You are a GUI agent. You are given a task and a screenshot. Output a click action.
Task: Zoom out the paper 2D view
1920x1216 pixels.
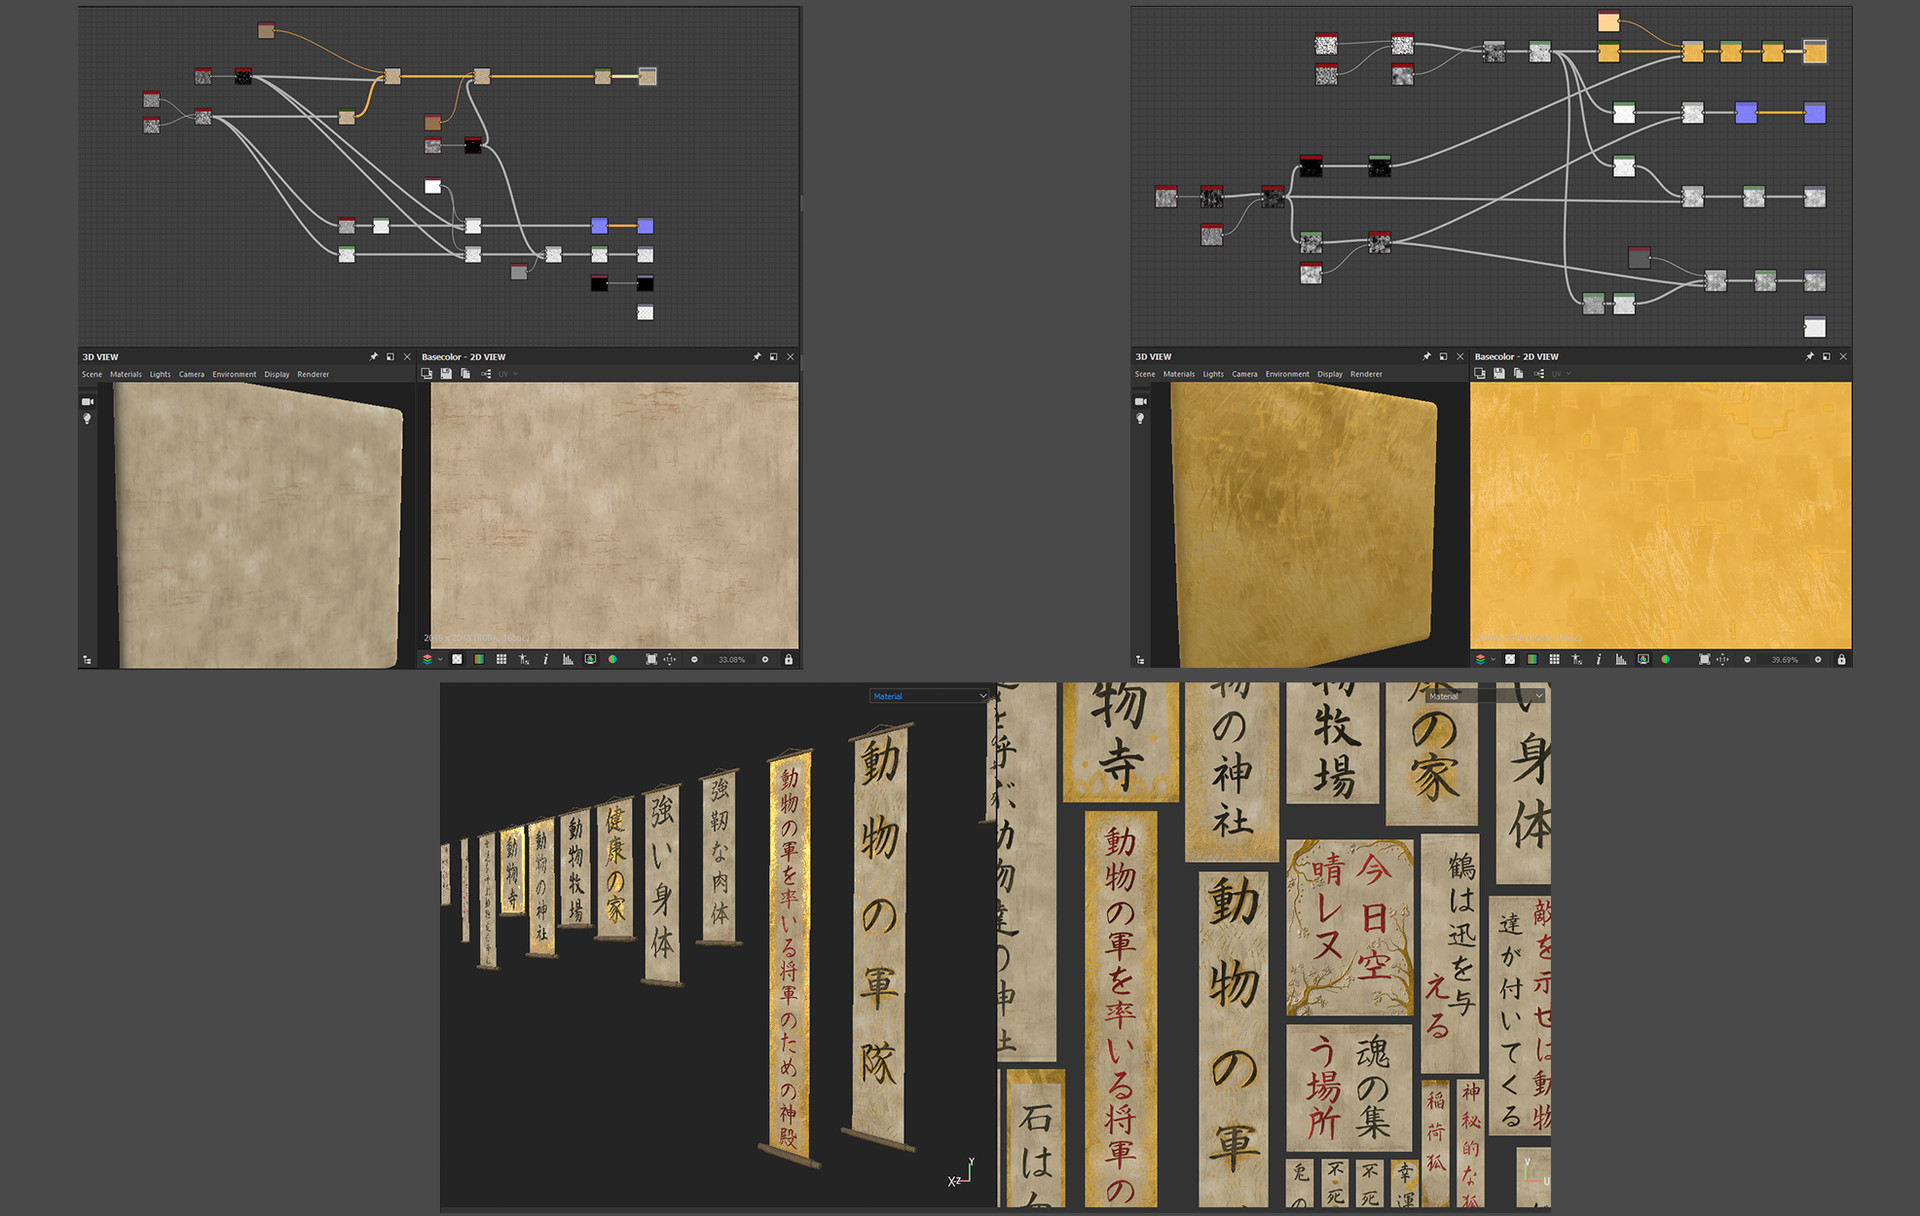click(694, 660)
